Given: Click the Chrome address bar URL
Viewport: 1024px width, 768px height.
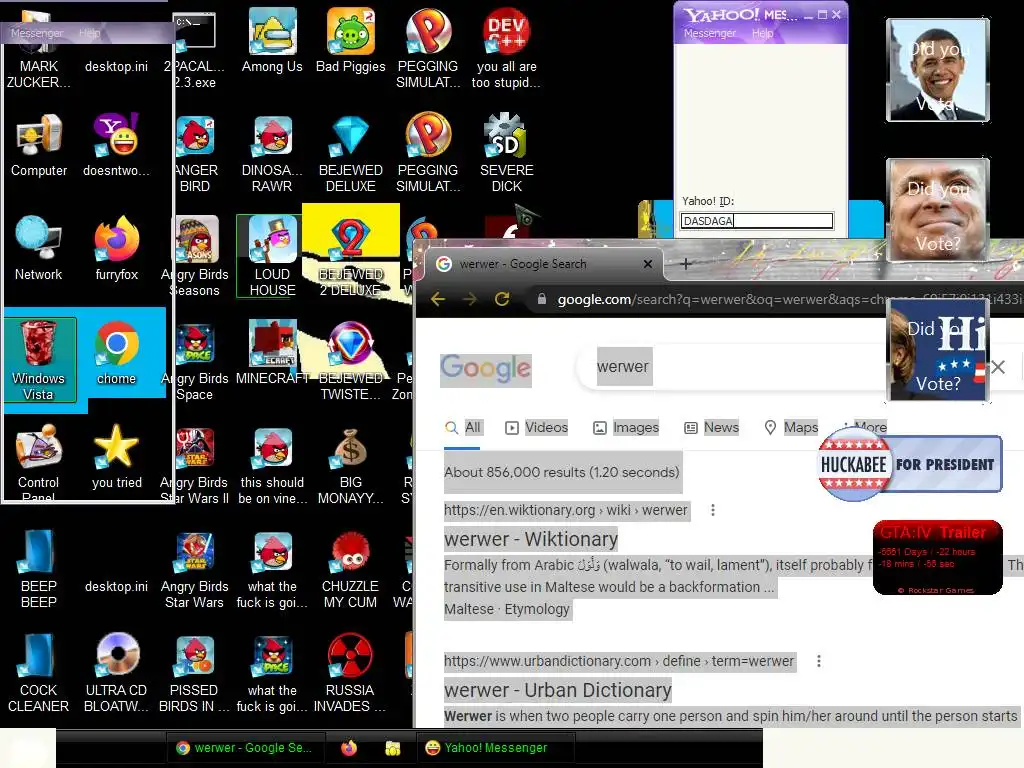Looking at the screenshot, I should [x=789, y=299].
